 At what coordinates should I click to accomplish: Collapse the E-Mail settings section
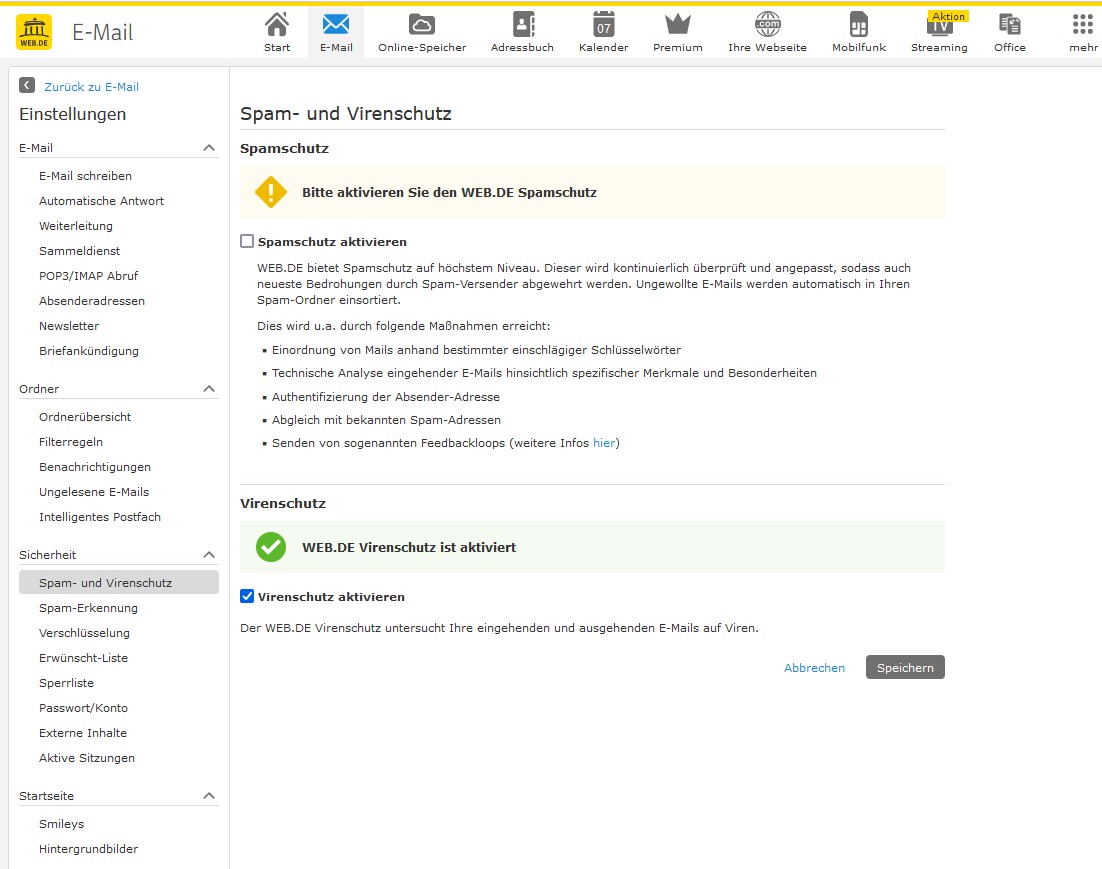[x=209, y=148]
